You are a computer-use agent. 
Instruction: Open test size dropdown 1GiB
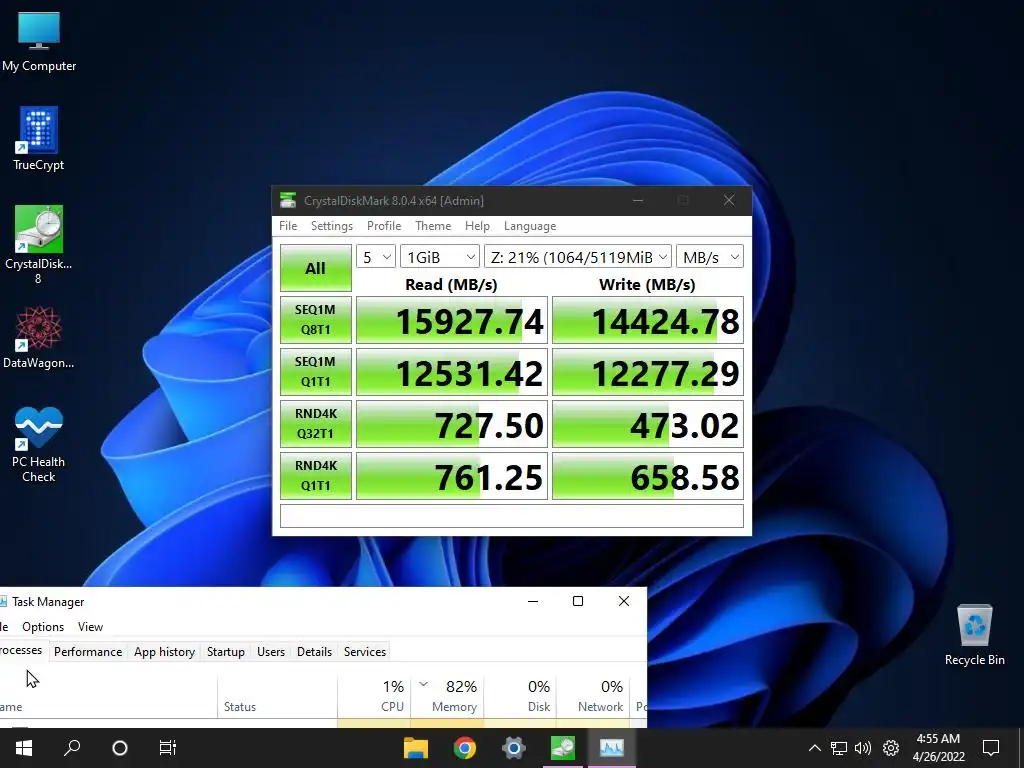(x=440, y=257)
